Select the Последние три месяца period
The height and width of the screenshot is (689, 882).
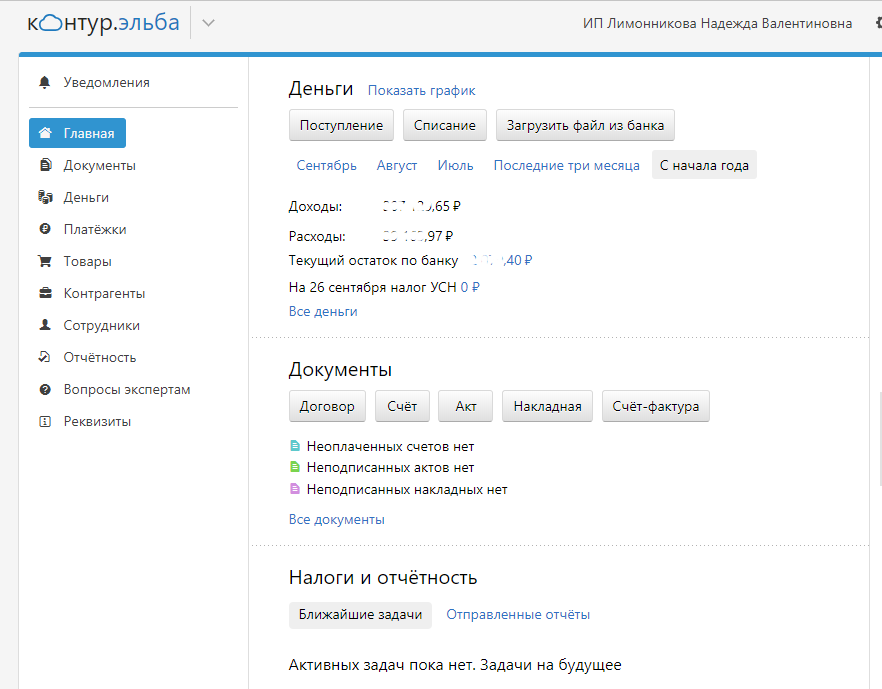click(x=566, y=166)
